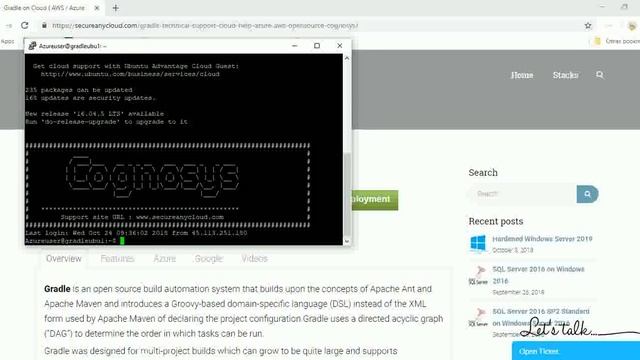Click the terminal scrollbar up arrow
This screenshot has height=360, width=640.
pyautogui.click(x=347, y=58)
